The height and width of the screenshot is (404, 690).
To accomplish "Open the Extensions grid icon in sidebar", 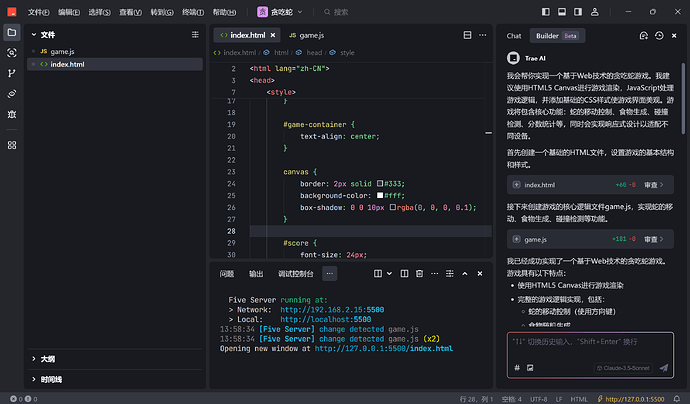I will pos(12,145).
